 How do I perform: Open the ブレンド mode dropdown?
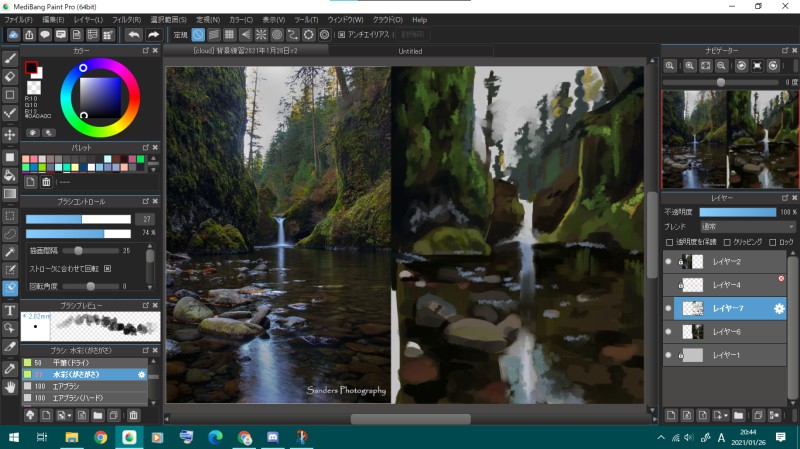tap(747, 227)
